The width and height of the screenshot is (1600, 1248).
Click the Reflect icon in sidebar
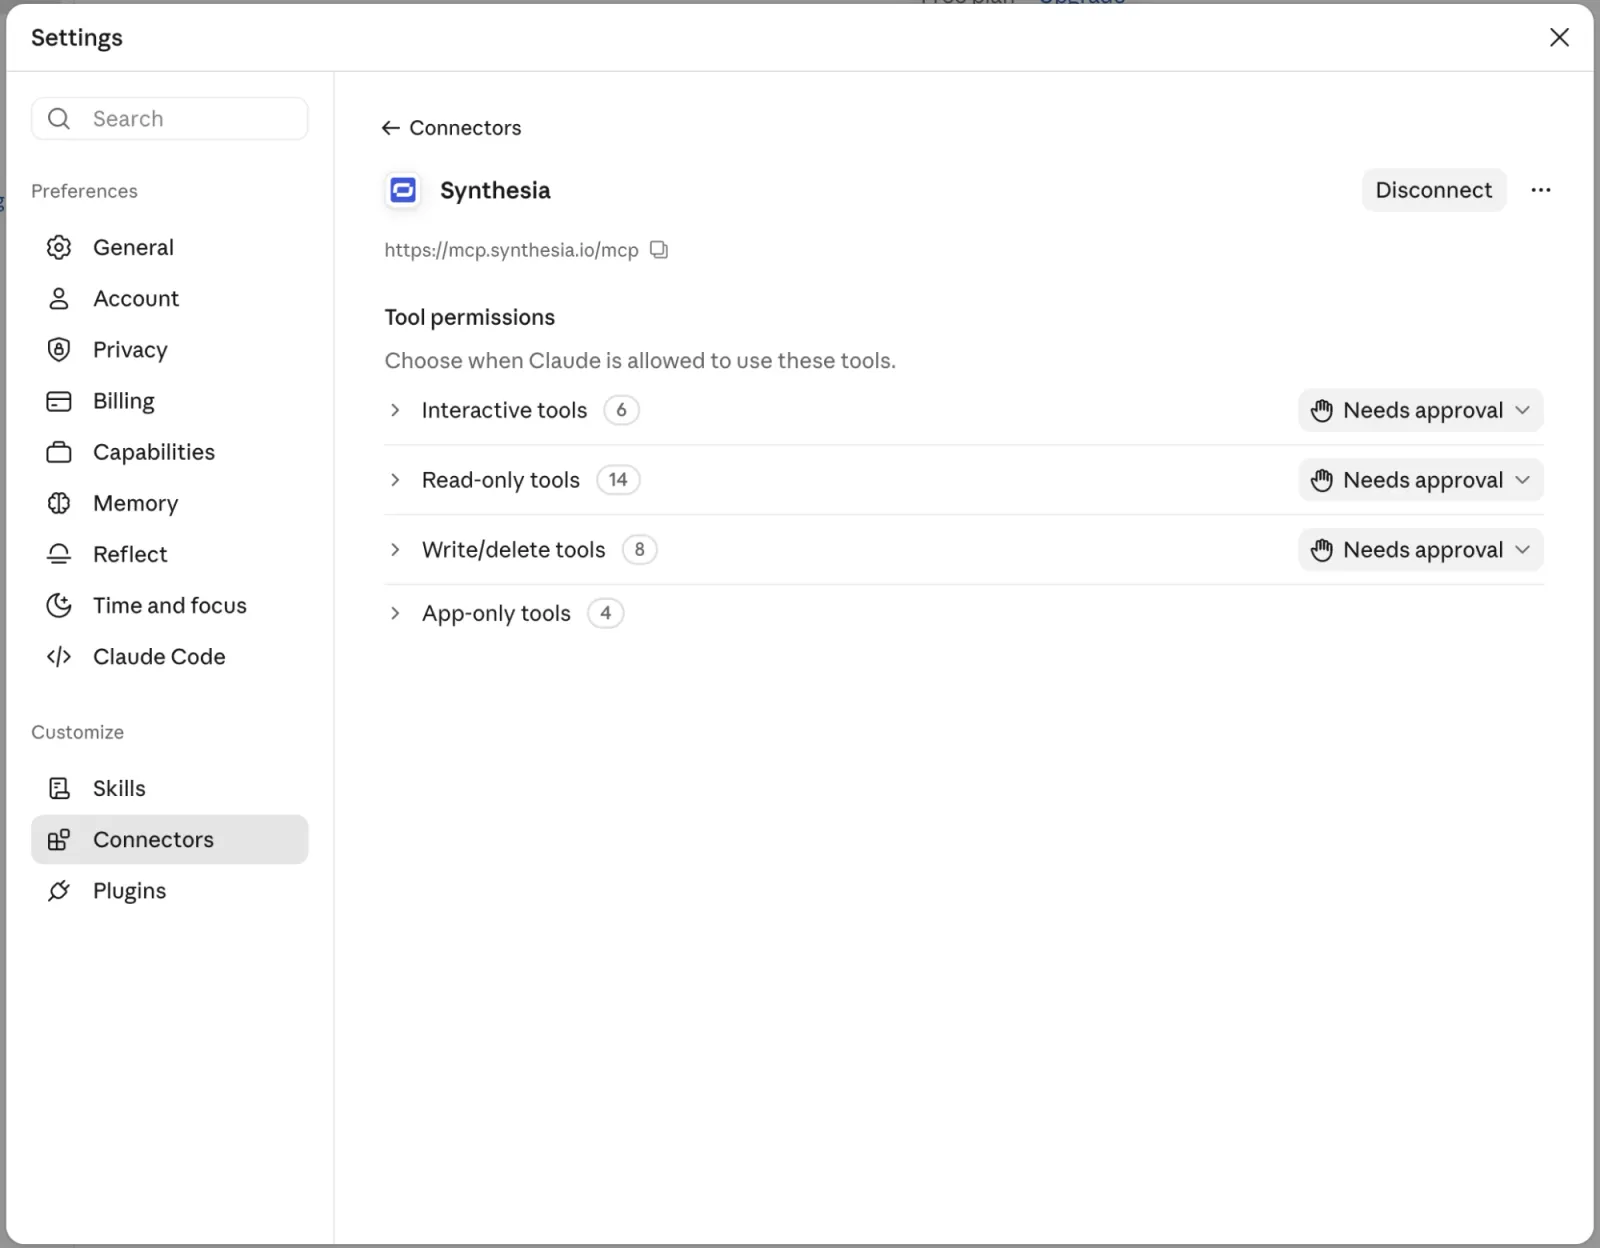point(59,554)
